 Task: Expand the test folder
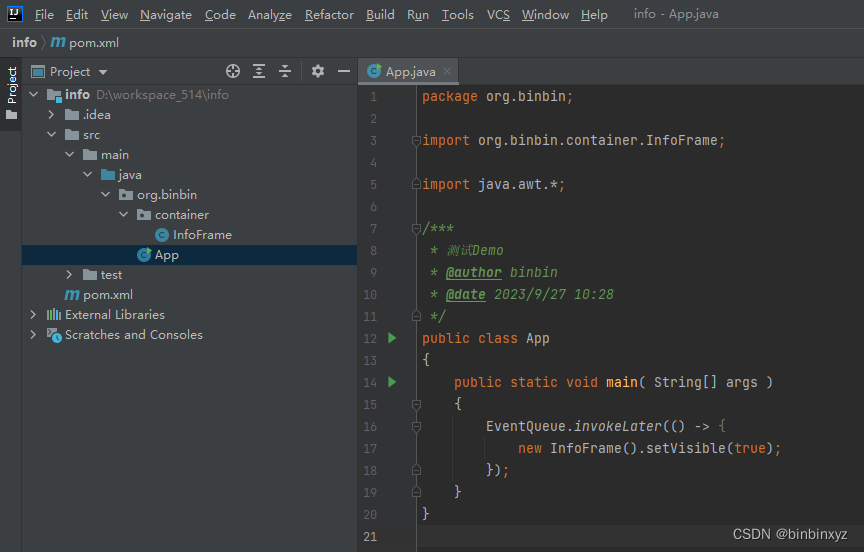pyautogui.click(x=69, y=274)
